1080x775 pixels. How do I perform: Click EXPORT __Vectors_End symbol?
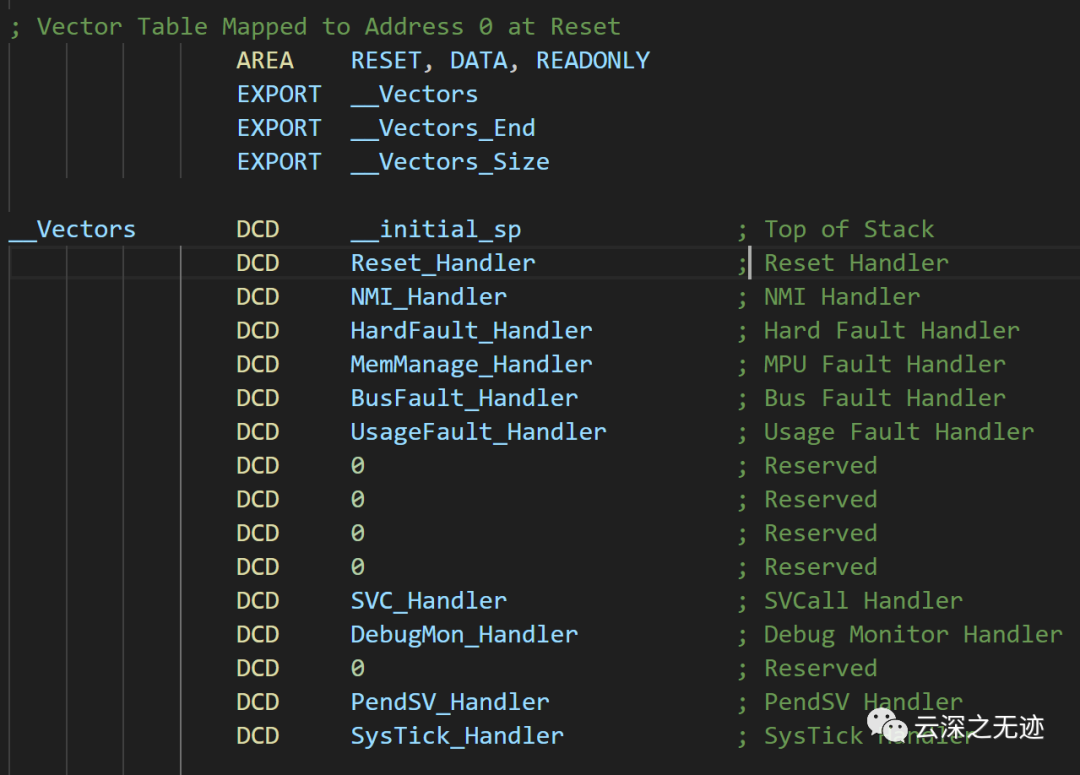[443, 128]
